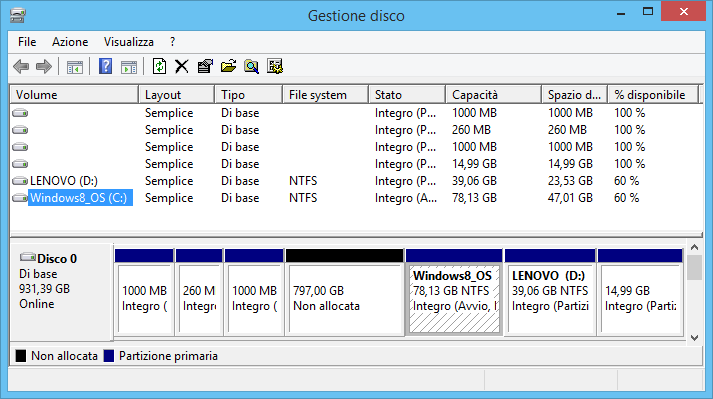713x399 pixels.
Task: Click the Open folder toolbar icon
Action: [228, 66]
